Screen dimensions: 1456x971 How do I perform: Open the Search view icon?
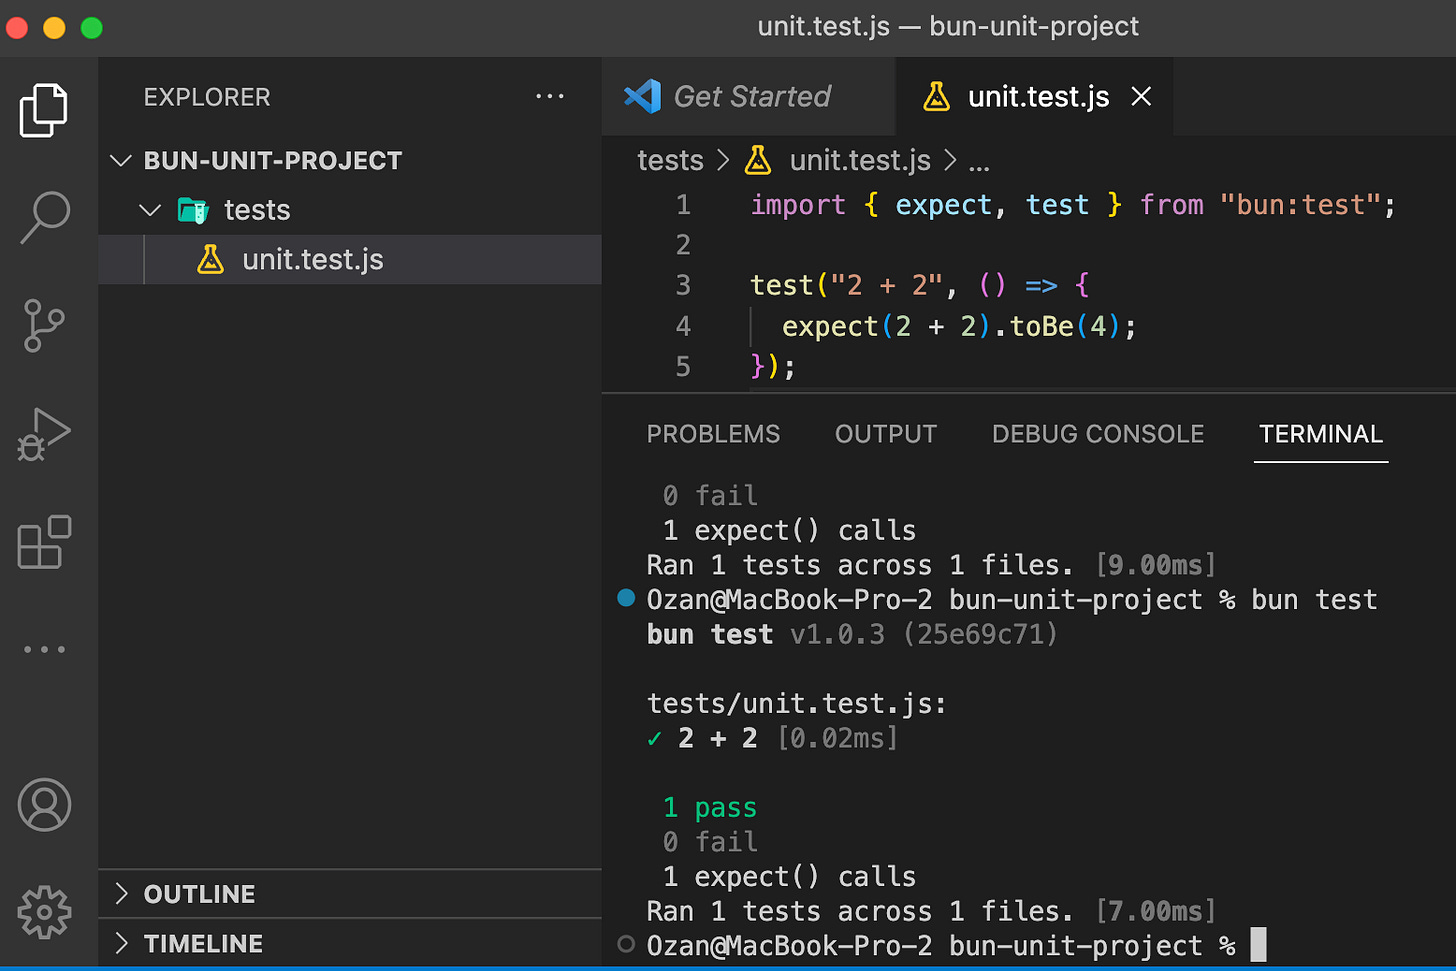pos(44,217)
